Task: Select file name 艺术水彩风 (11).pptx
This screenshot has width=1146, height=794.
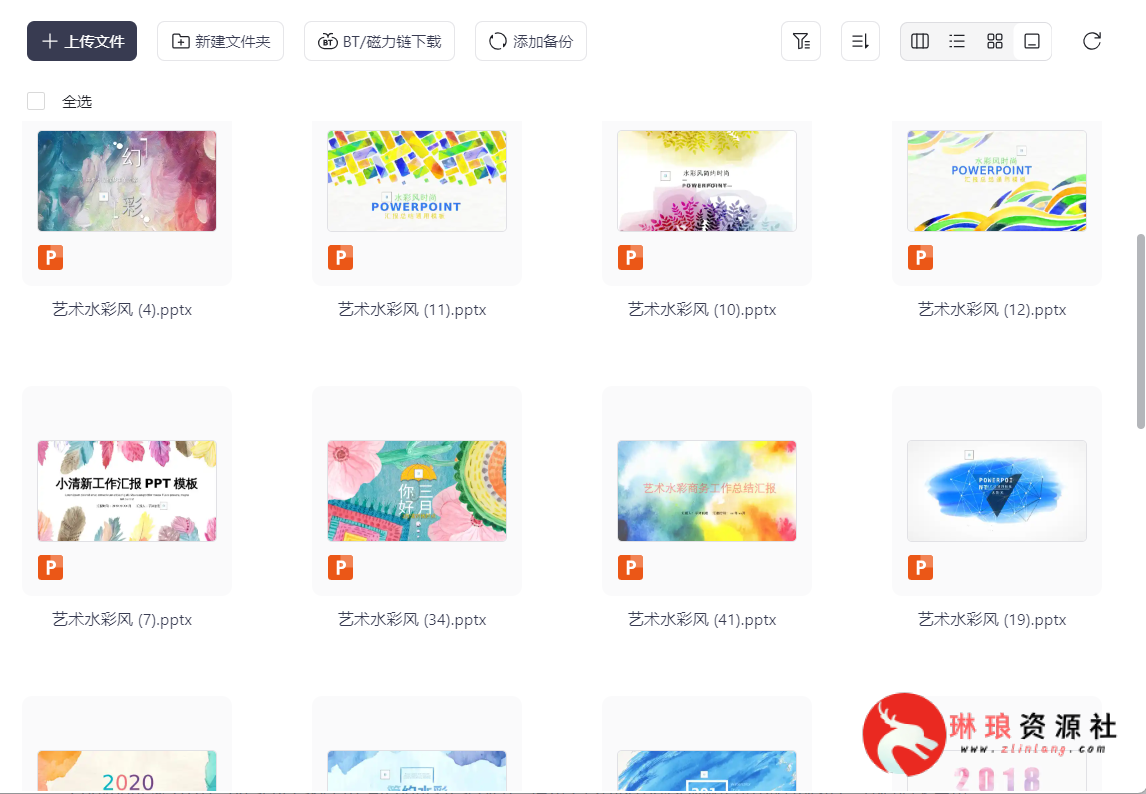Action: 412,309
